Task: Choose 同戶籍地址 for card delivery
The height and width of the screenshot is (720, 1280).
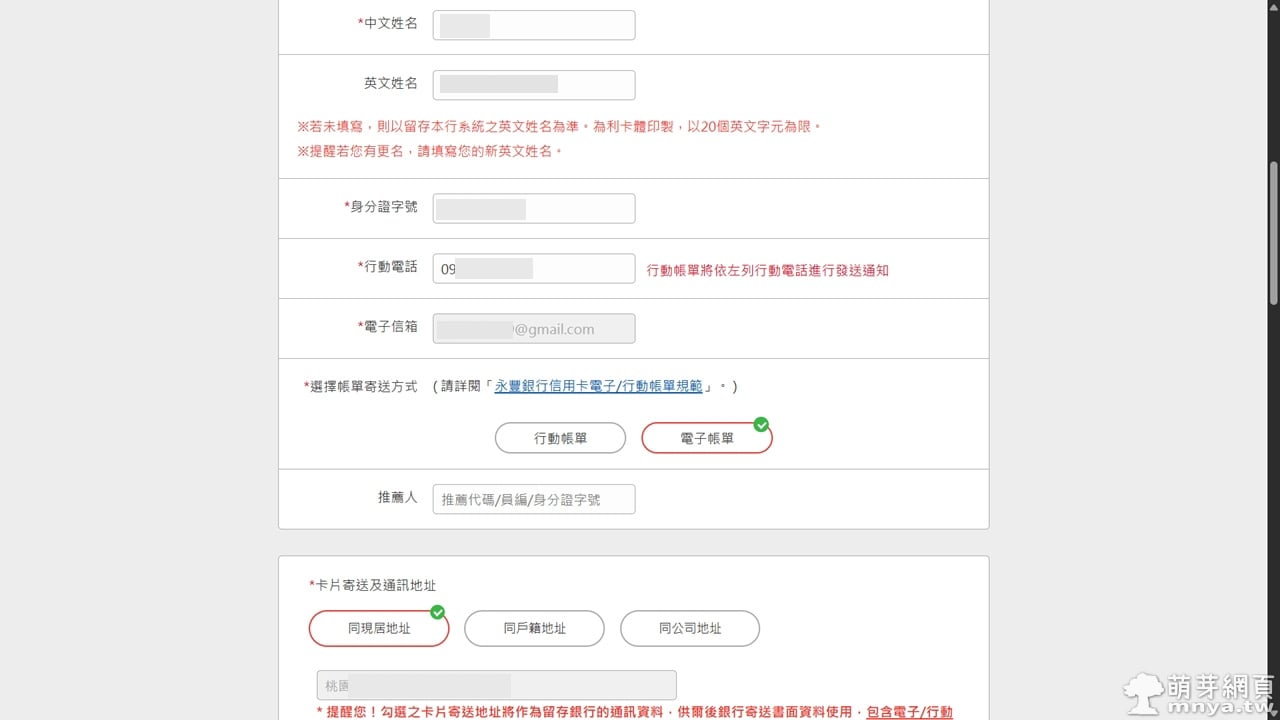Action: 534,629
